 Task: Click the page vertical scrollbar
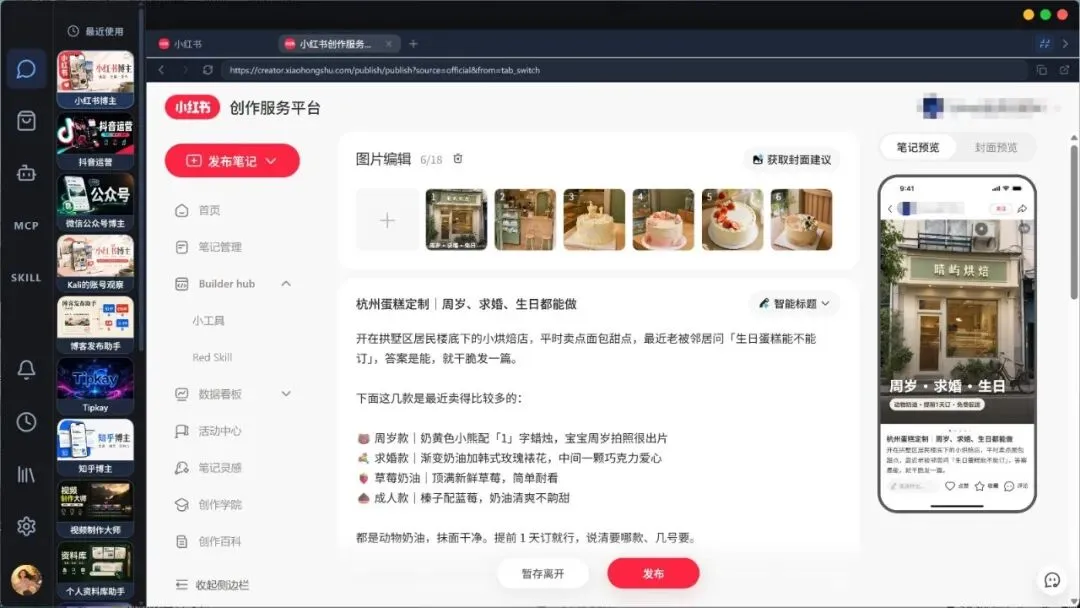click(1074, 220)
